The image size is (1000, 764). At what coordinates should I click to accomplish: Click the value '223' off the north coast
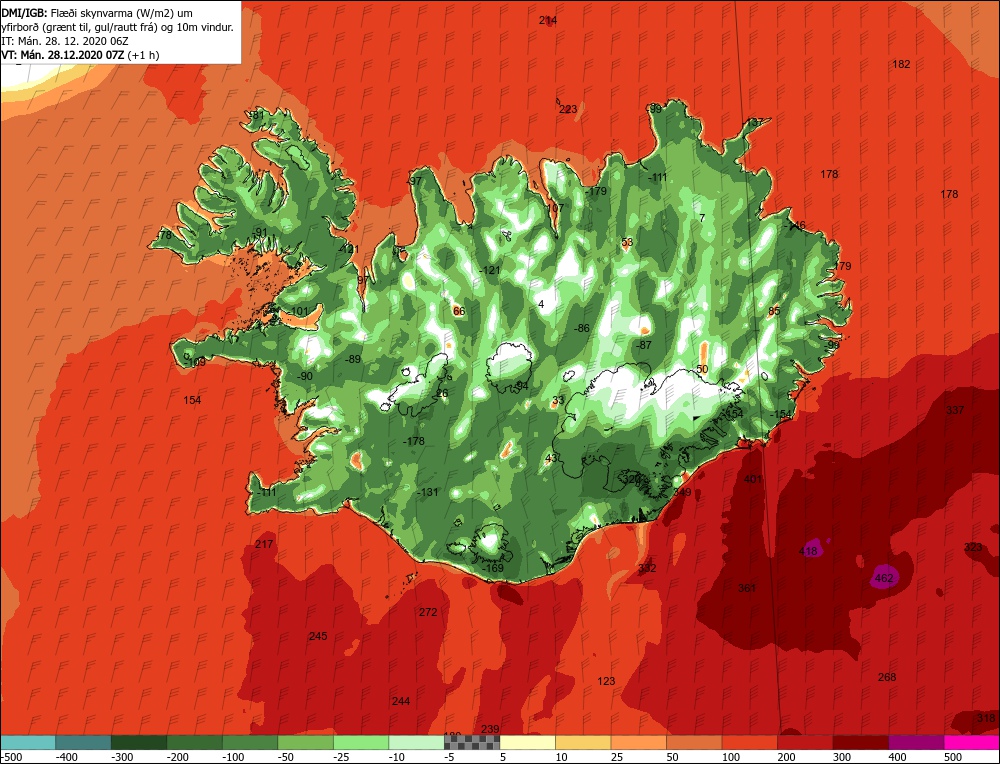point(568,109)
